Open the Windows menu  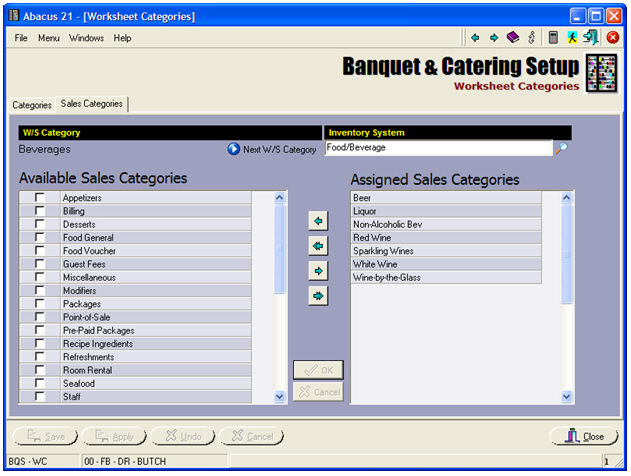pos(87,38)
